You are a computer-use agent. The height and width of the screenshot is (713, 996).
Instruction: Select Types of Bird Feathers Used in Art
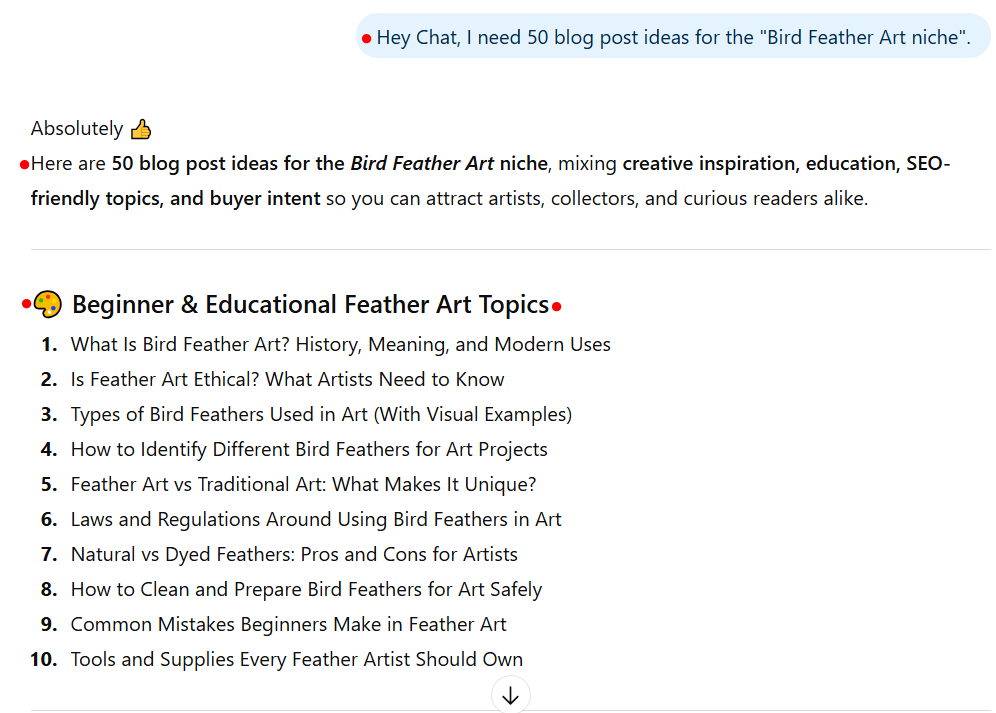[x=321, y=414]
